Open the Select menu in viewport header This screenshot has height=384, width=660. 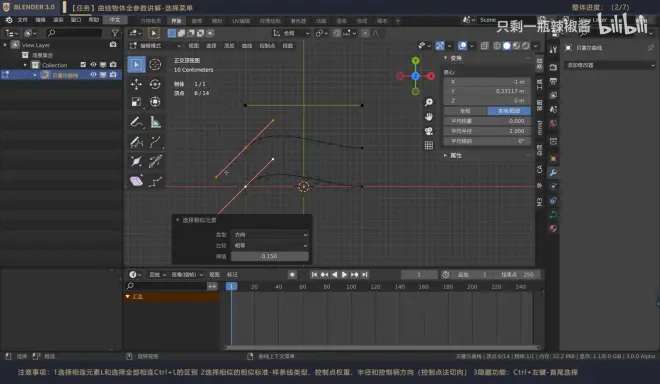pos(211,45)
